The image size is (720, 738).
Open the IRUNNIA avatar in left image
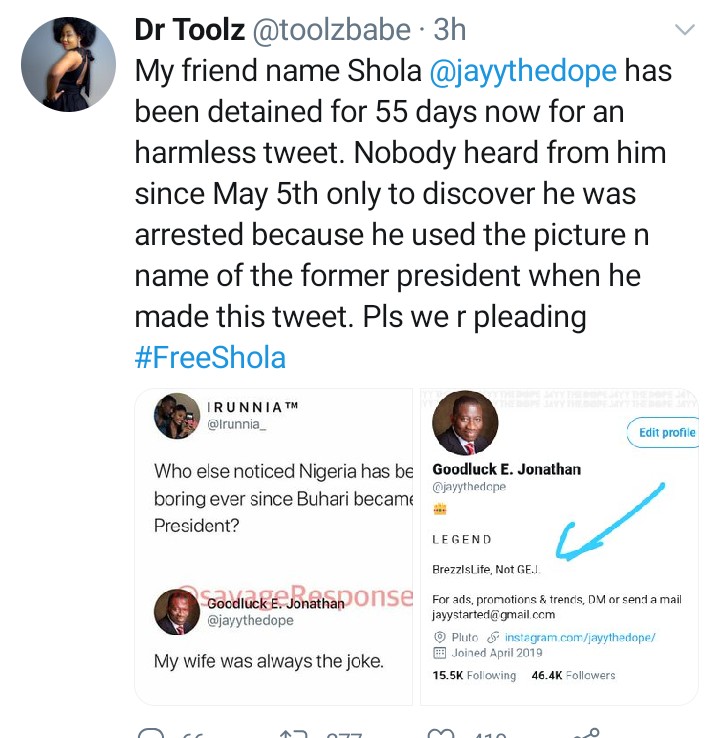point(177,416)
